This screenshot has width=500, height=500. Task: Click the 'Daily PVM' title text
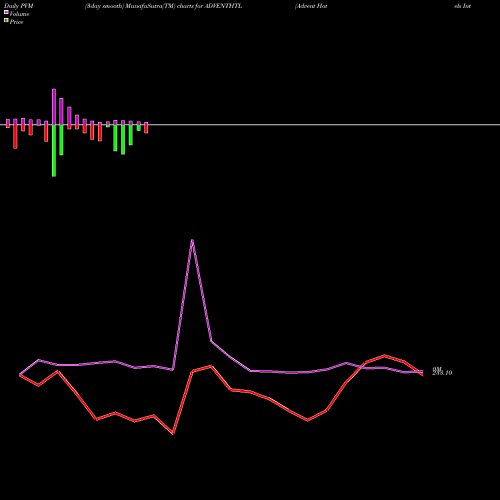[19, 6]
